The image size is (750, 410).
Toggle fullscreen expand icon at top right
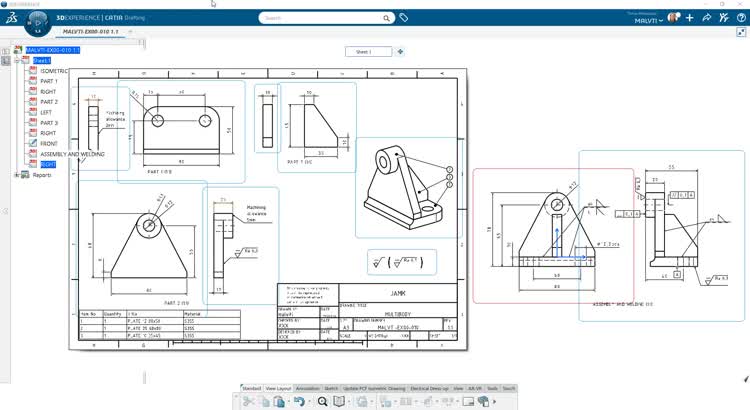point(741,32)
